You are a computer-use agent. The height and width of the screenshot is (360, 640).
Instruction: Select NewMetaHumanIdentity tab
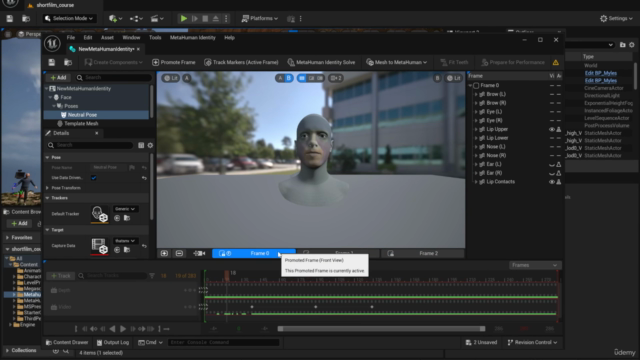pos(105,49)
